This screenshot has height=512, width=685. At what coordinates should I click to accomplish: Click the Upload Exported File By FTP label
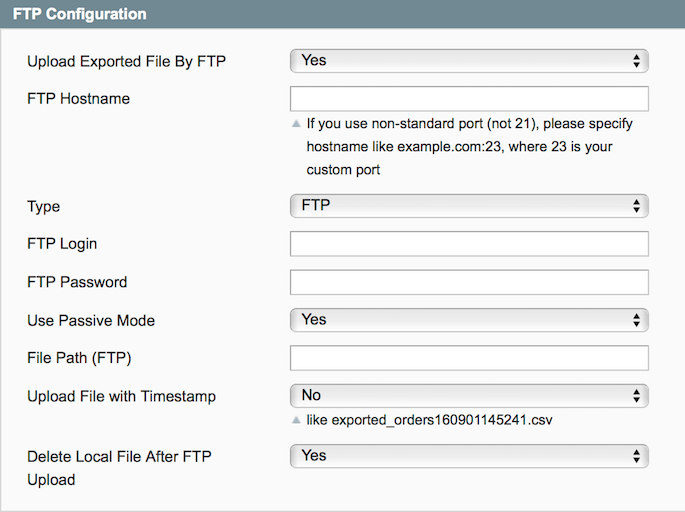127,61
